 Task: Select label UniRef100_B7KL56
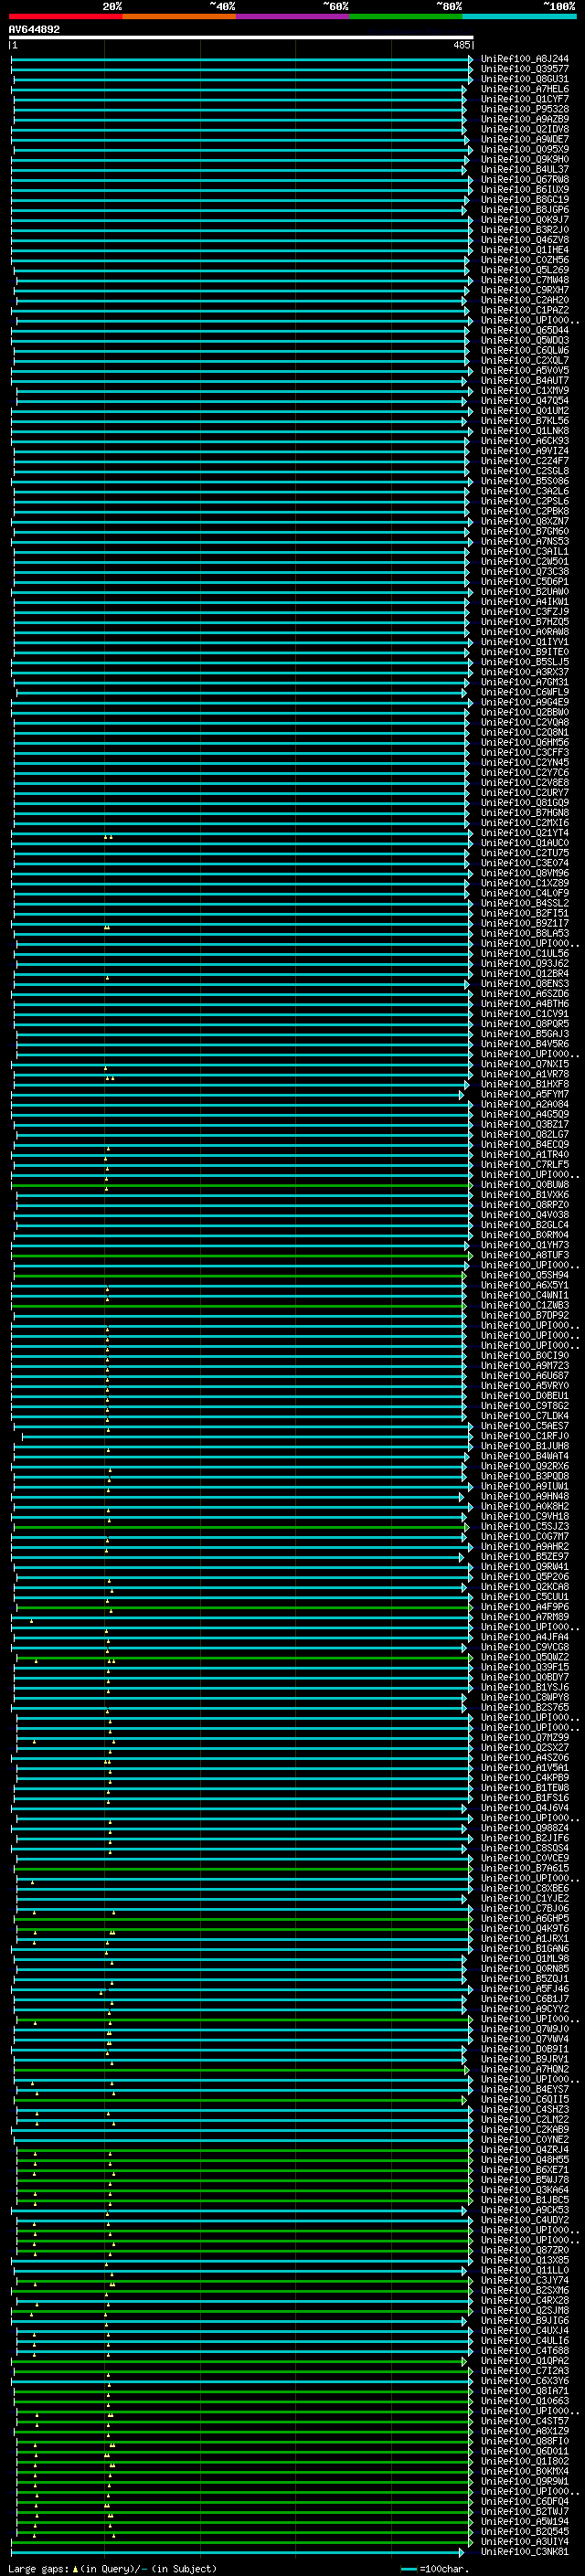(x=524, y=421)
